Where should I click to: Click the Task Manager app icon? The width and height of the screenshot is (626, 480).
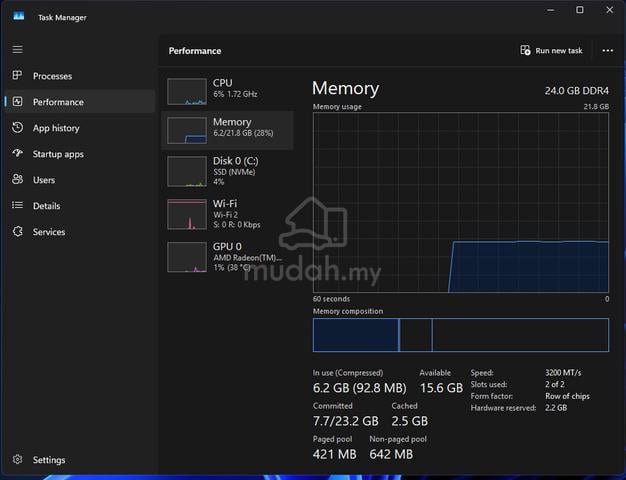coord(18,16)
